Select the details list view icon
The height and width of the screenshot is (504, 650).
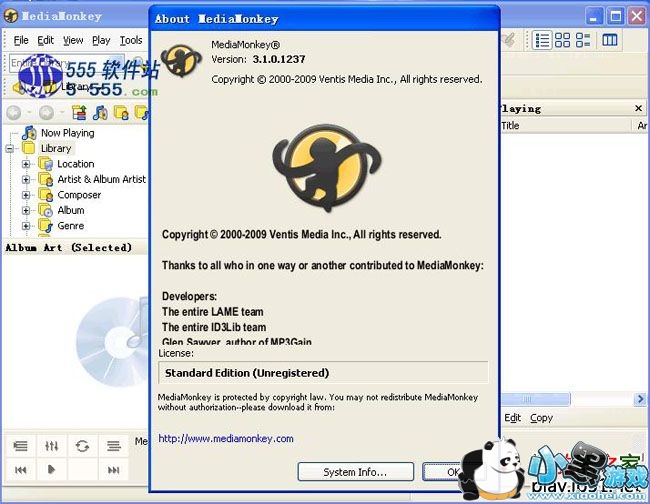tap(542, 40)
